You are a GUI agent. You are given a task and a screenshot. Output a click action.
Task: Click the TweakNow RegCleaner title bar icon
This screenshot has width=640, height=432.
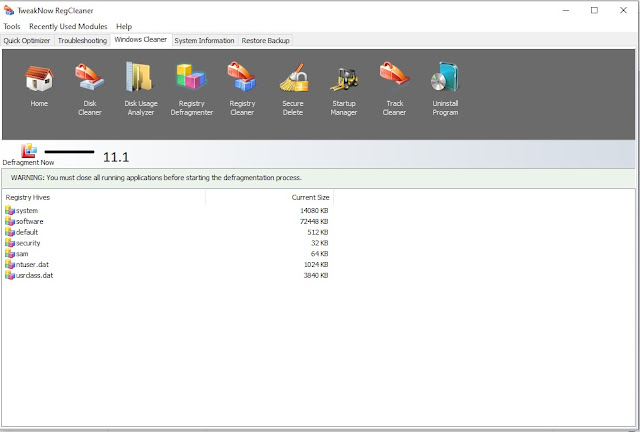[9, 10]
